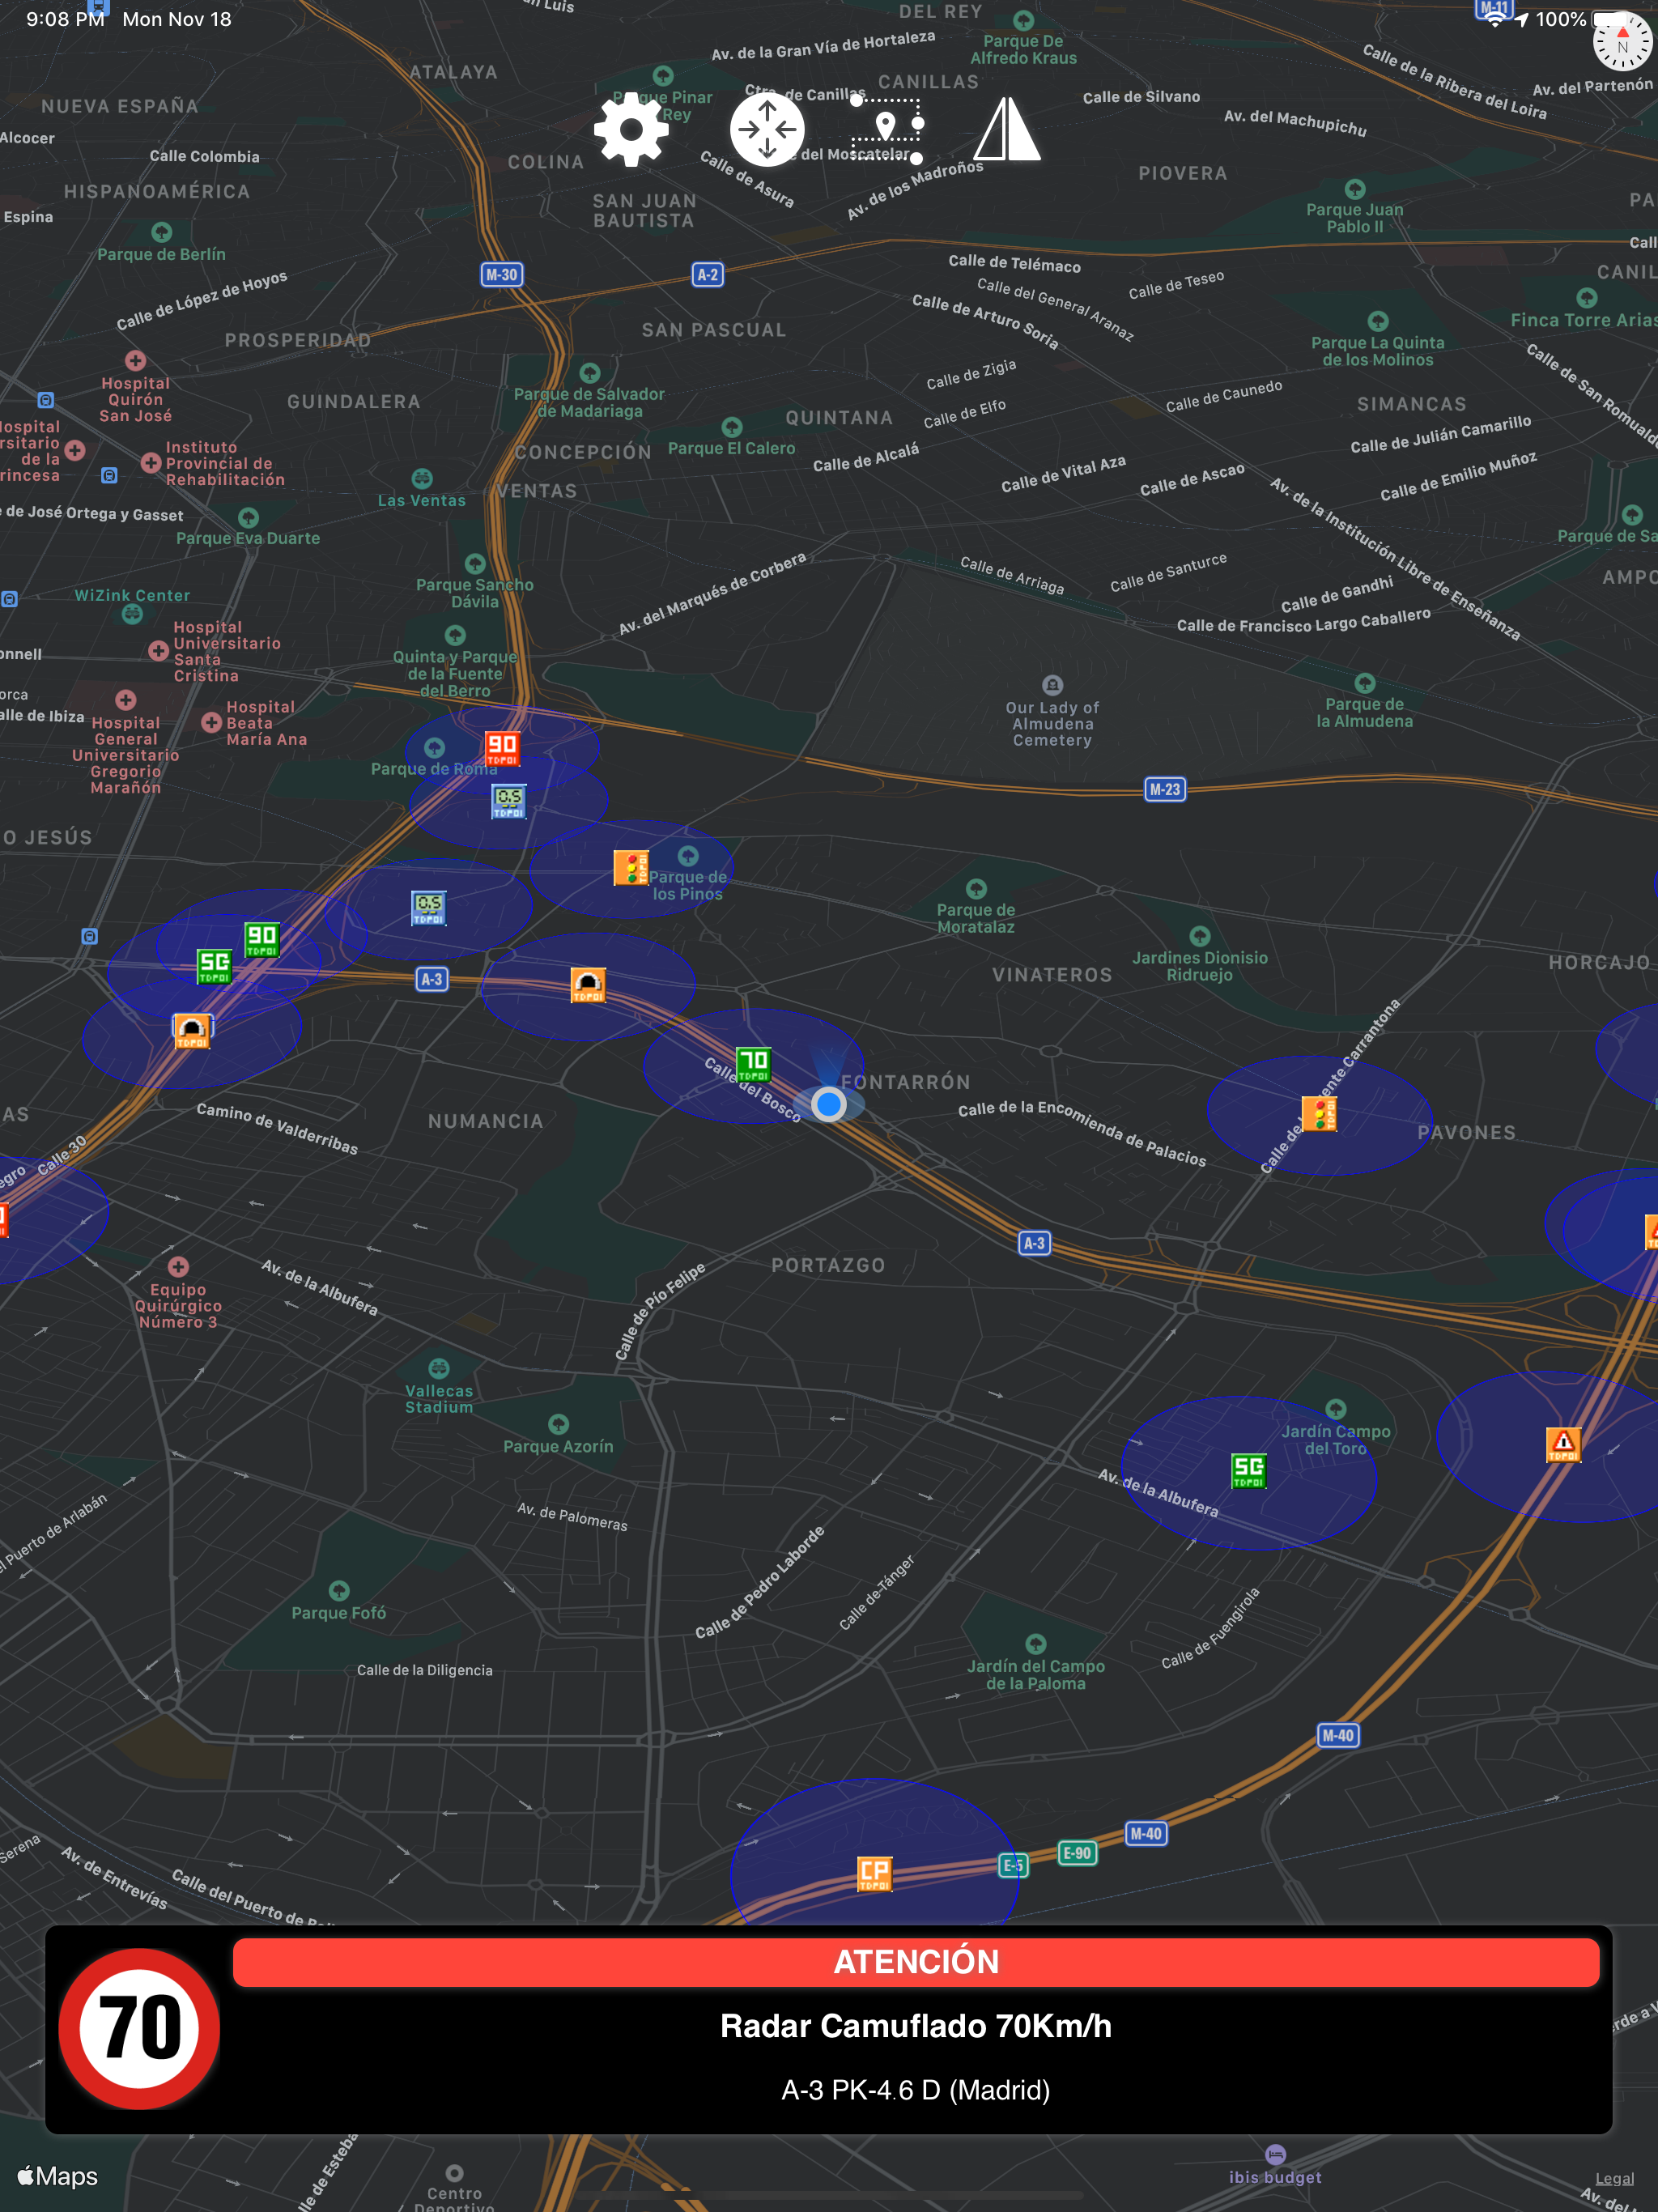Screen dimensions: 1658x2212
Task: Open the Legal link
Action: pos(1614,2178)
